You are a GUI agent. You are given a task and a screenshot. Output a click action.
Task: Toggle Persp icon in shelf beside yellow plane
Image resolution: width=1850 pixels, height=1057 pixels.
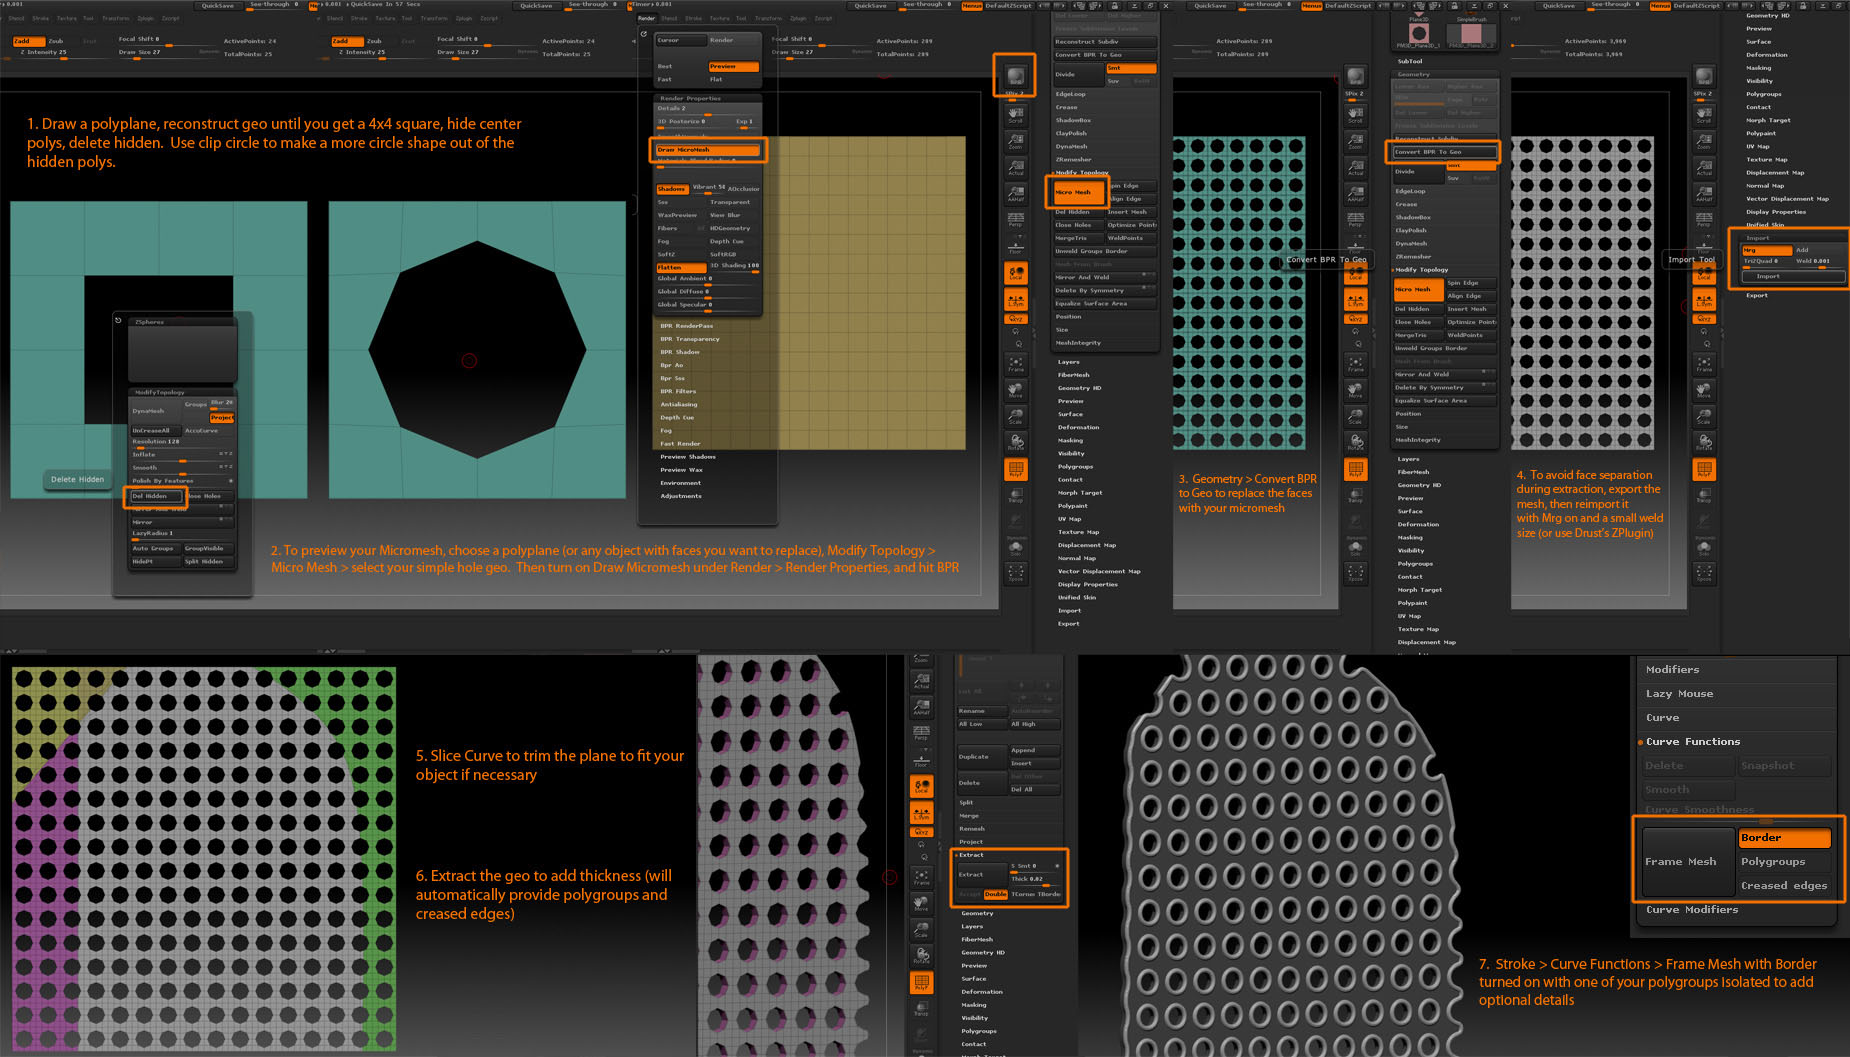(x=1015, y=219)
